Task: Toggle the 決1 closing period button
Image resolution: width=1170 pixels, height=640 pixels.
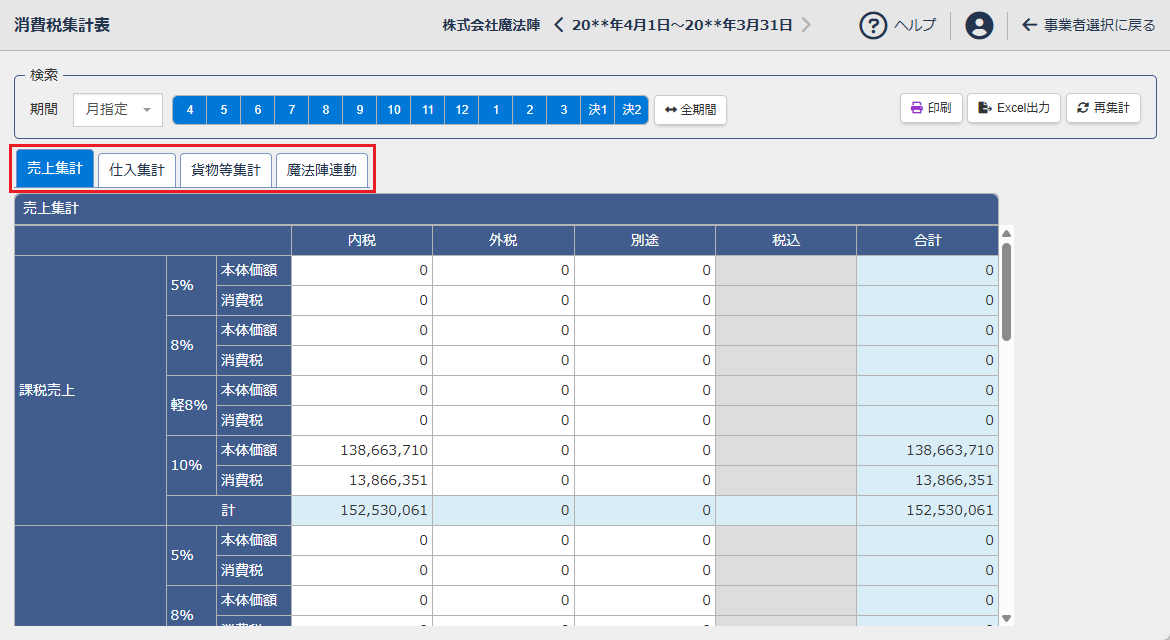Action: pyautogui.click(x=598, y=110)
